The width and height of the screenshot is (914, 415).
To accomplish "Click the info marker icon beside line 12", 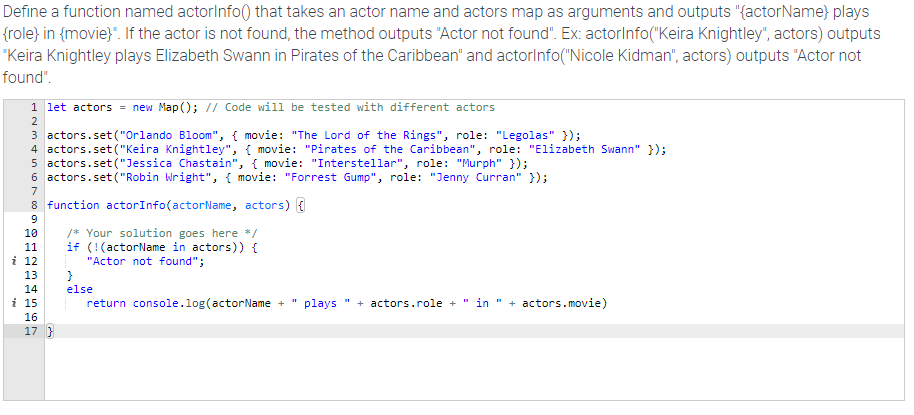I will click(x=13, y=261).
